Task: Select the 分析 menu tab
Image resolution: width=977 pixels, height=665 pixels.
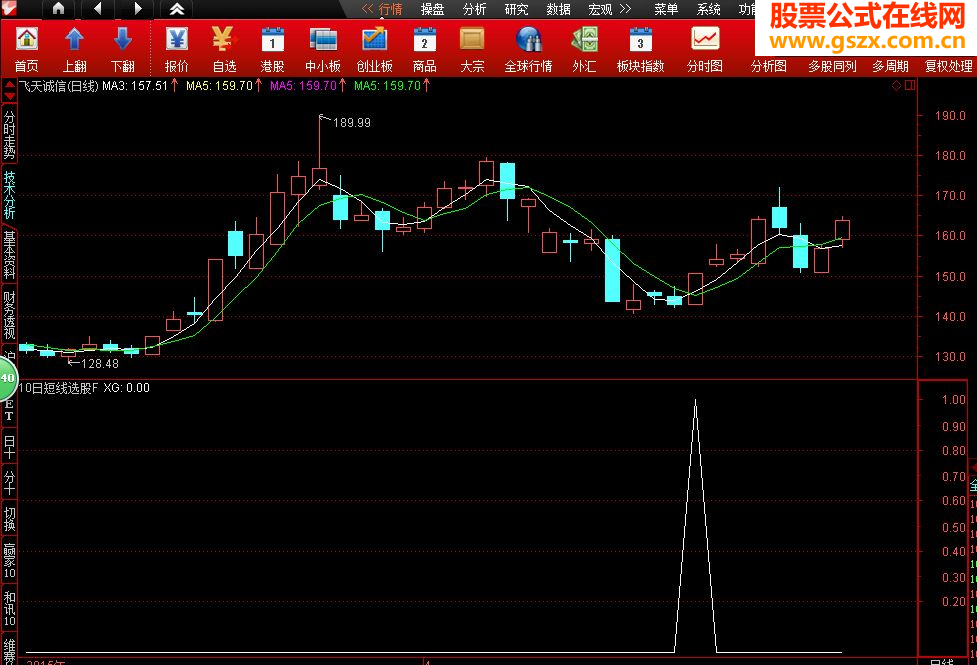Action: pos(475,9)
